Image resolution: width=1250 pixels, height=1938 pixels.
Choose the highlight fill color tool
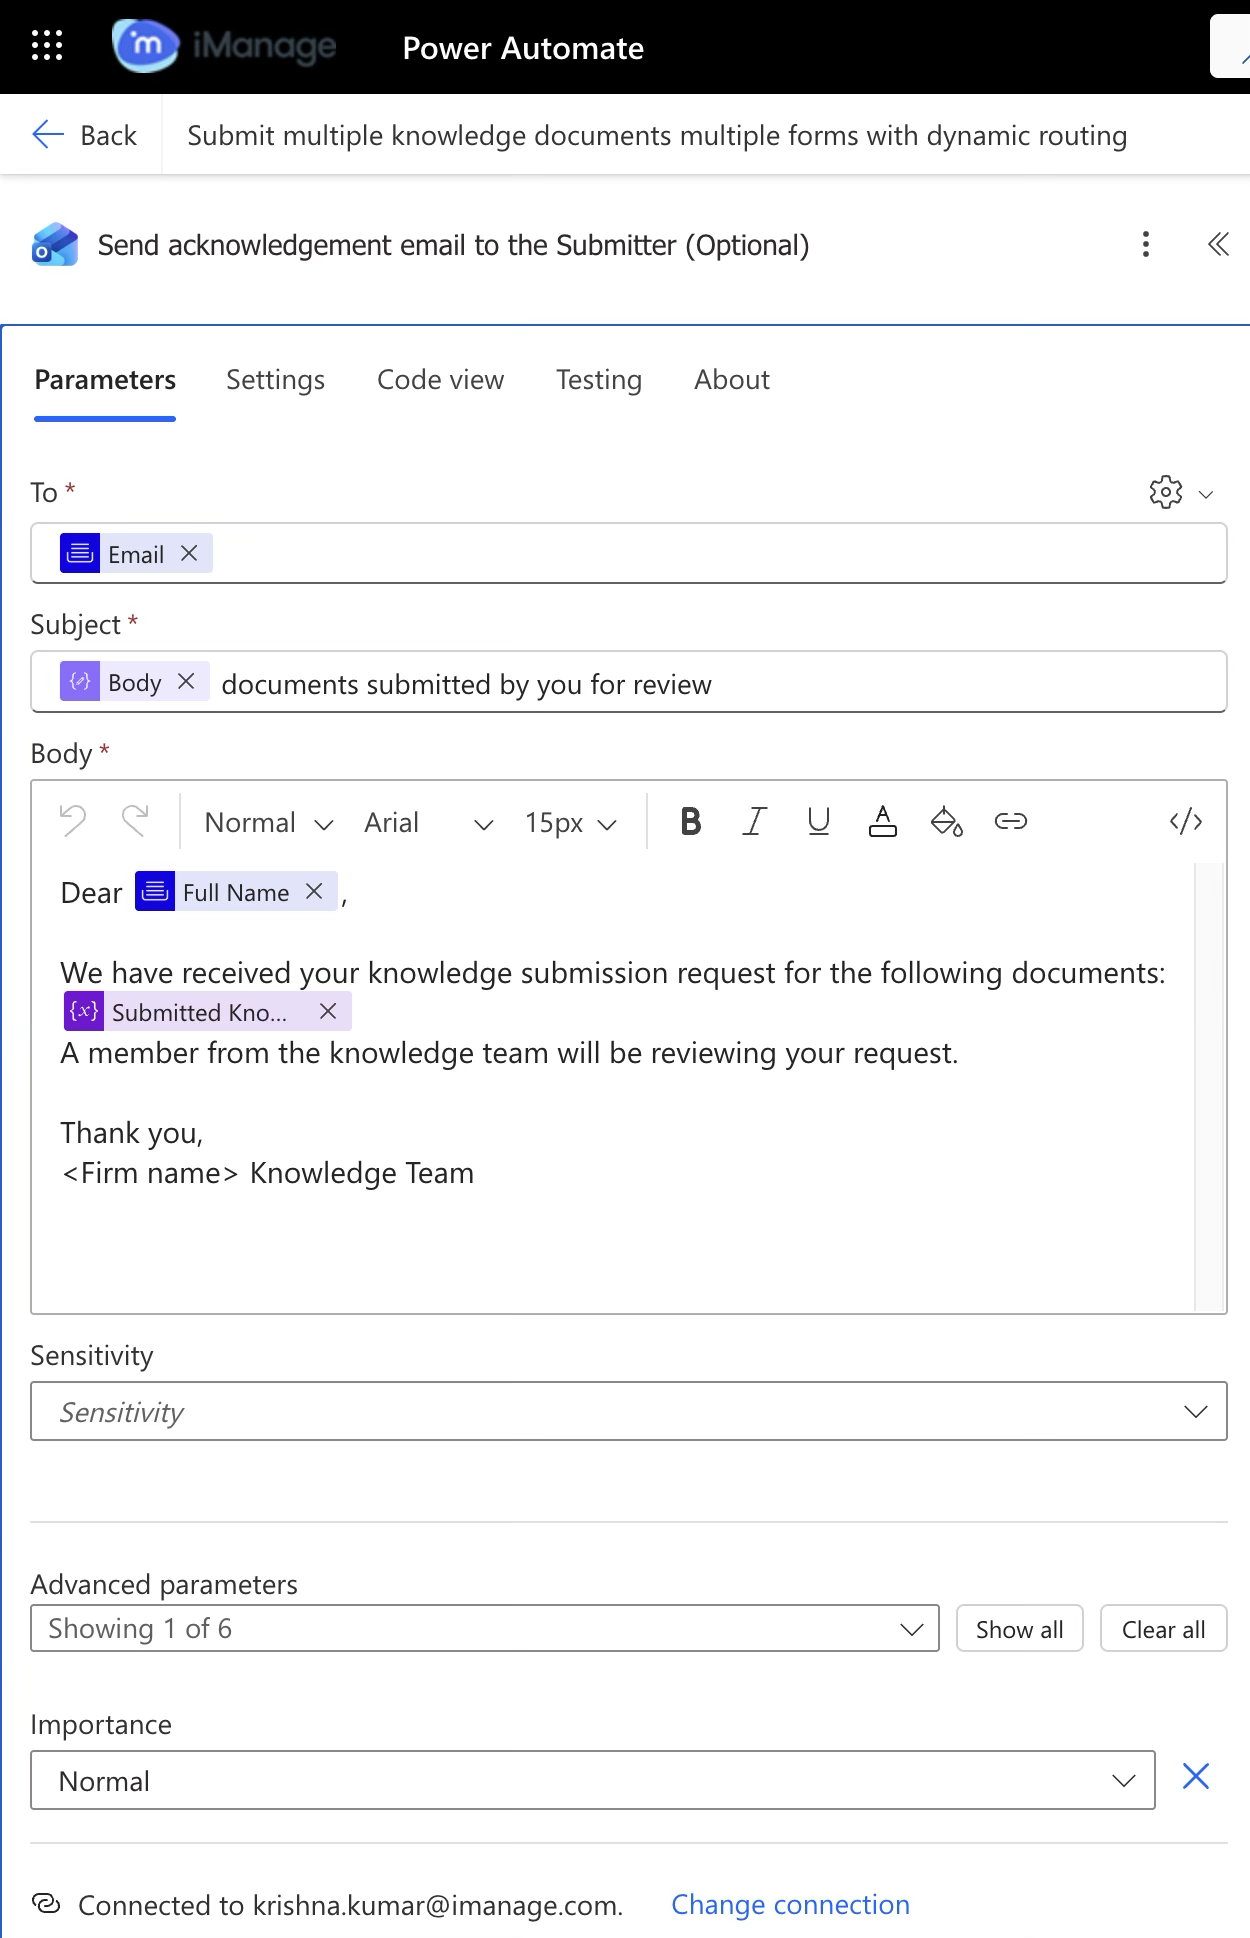coord(946,822)
